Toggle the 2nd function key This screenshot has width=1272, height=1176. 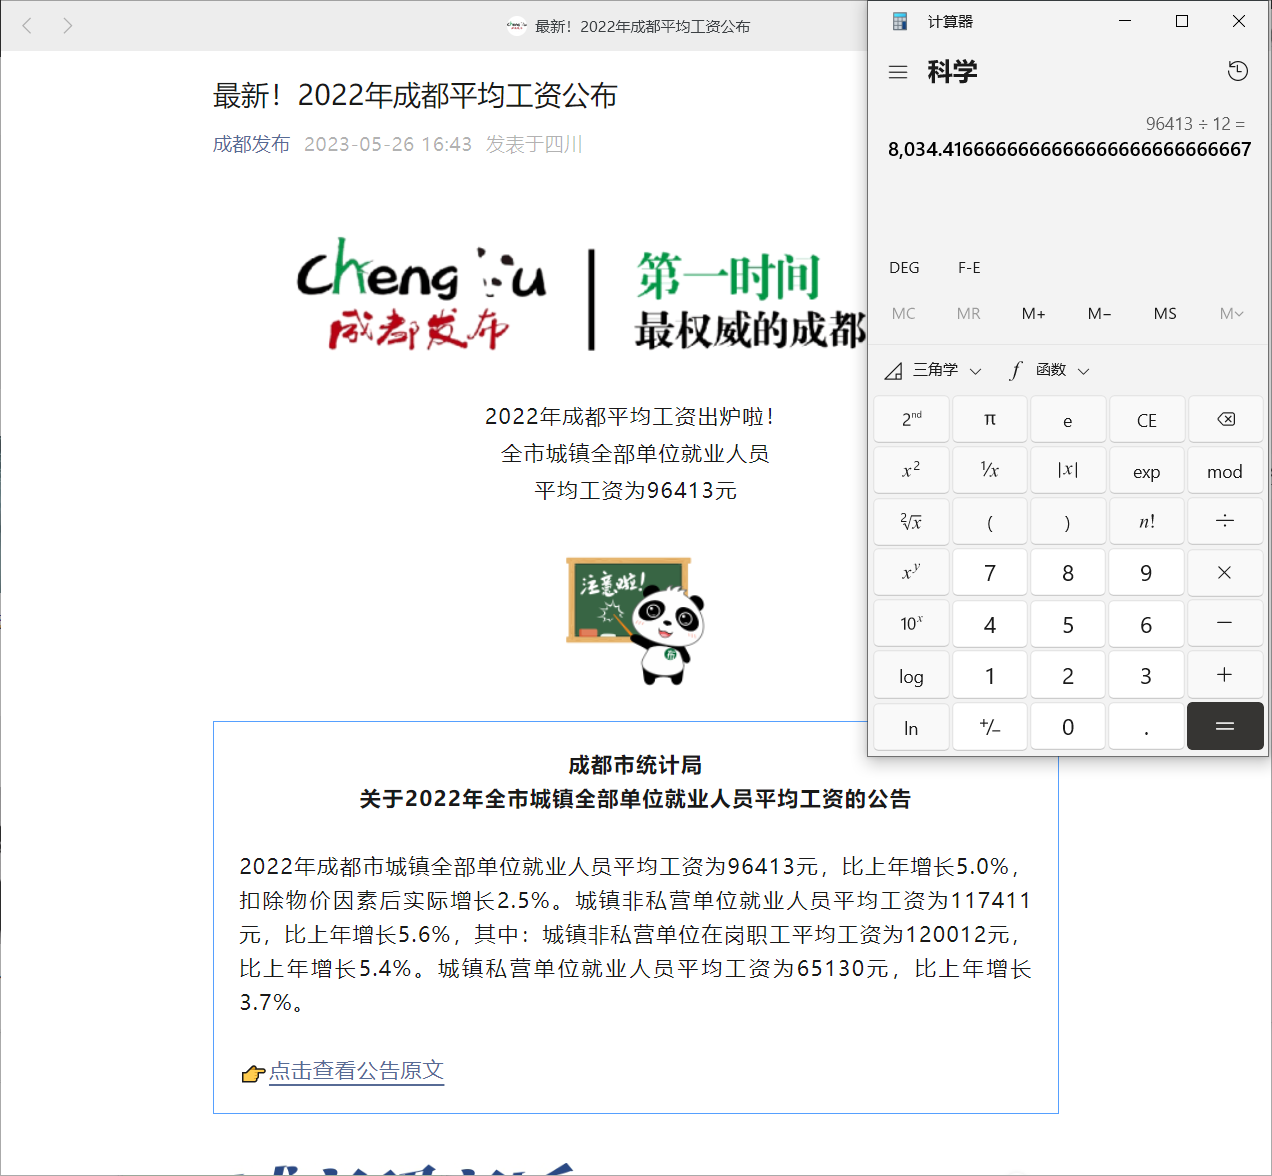click(x=911, y=420)
